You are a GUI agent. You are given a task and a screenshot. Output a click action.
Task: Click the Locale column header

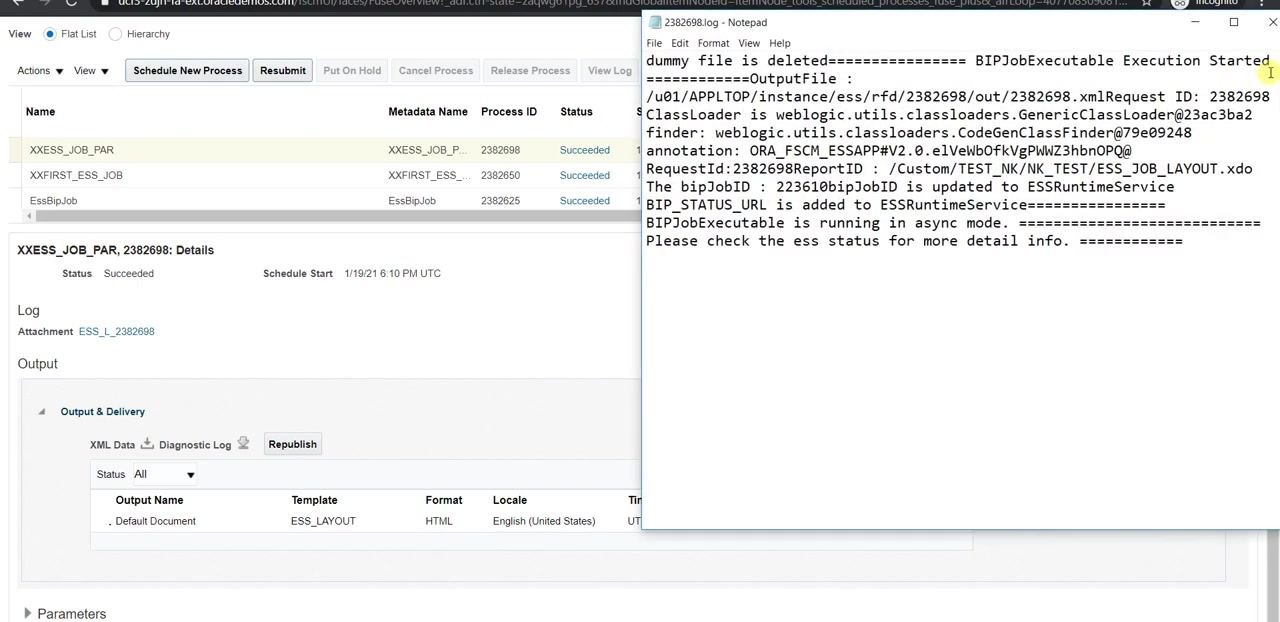[510, 500]
